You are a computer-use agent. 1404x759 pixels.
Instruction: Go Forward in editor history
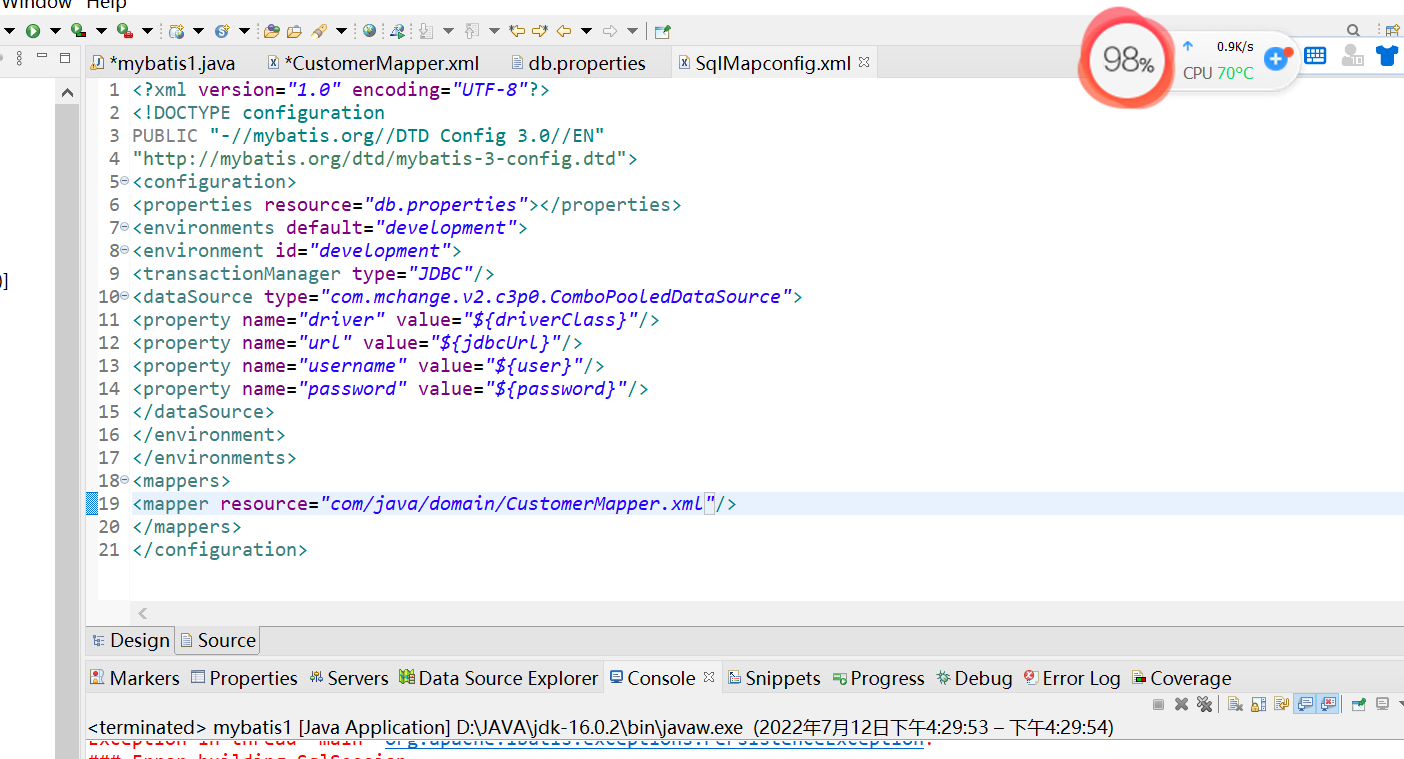coord(610,31)
